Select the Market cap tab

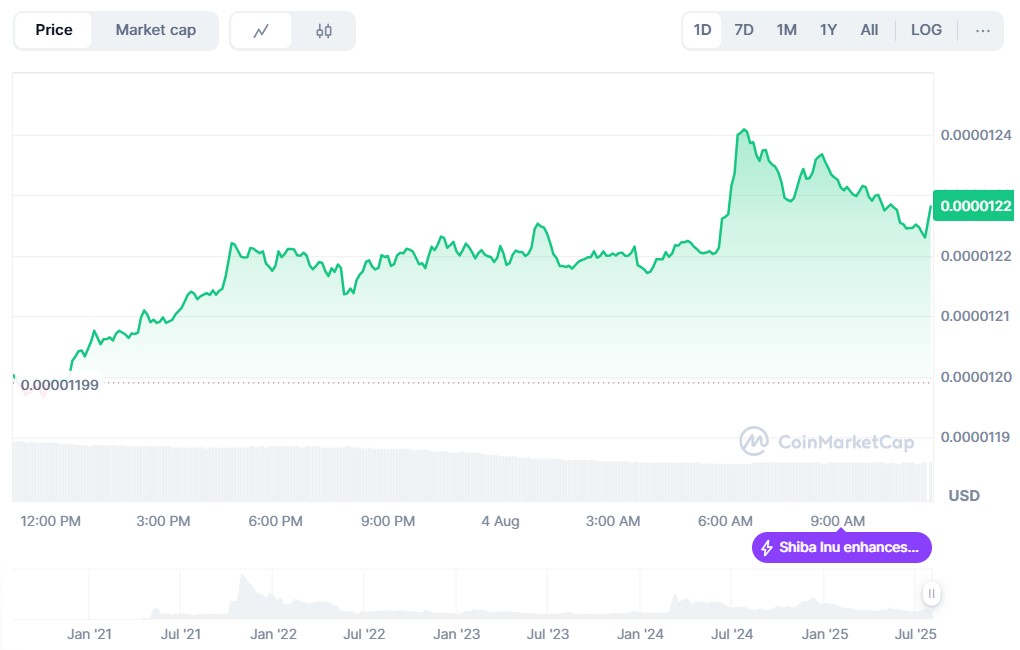155,30
